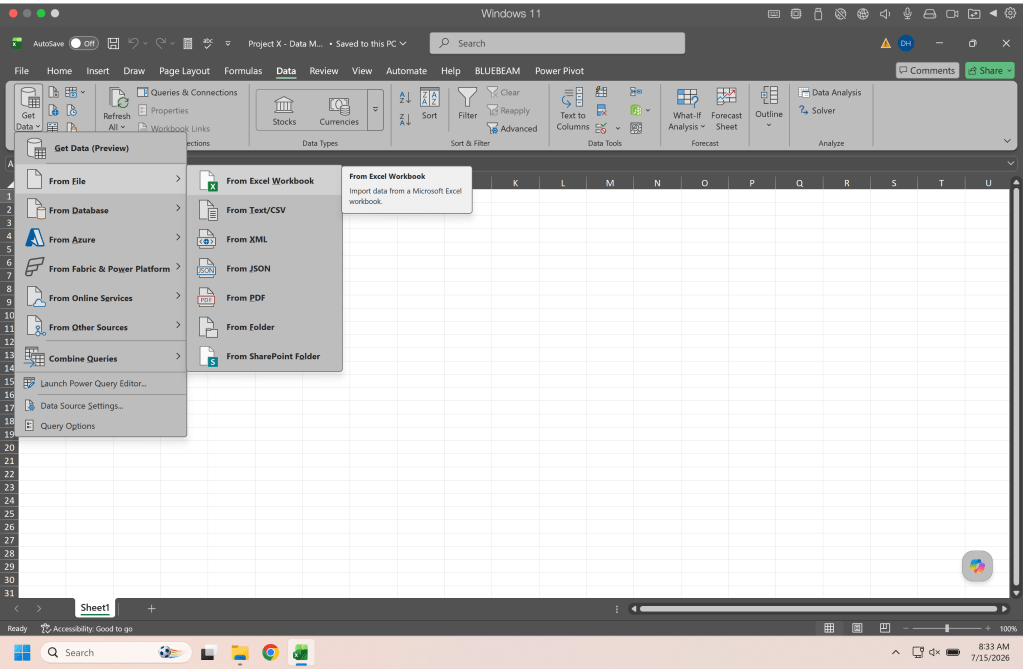Sort descending Z to A
The image size is (1023, 669).
405,119
